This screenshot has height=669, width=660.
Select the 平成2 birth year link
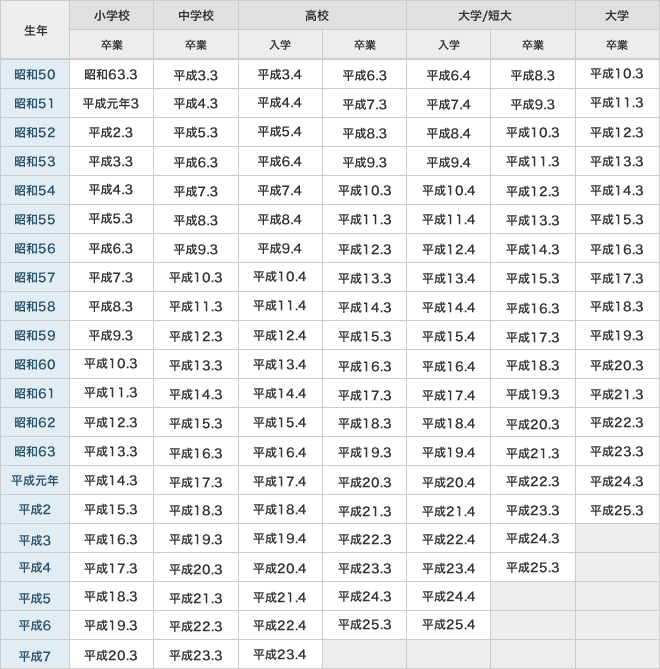[35, 510]
